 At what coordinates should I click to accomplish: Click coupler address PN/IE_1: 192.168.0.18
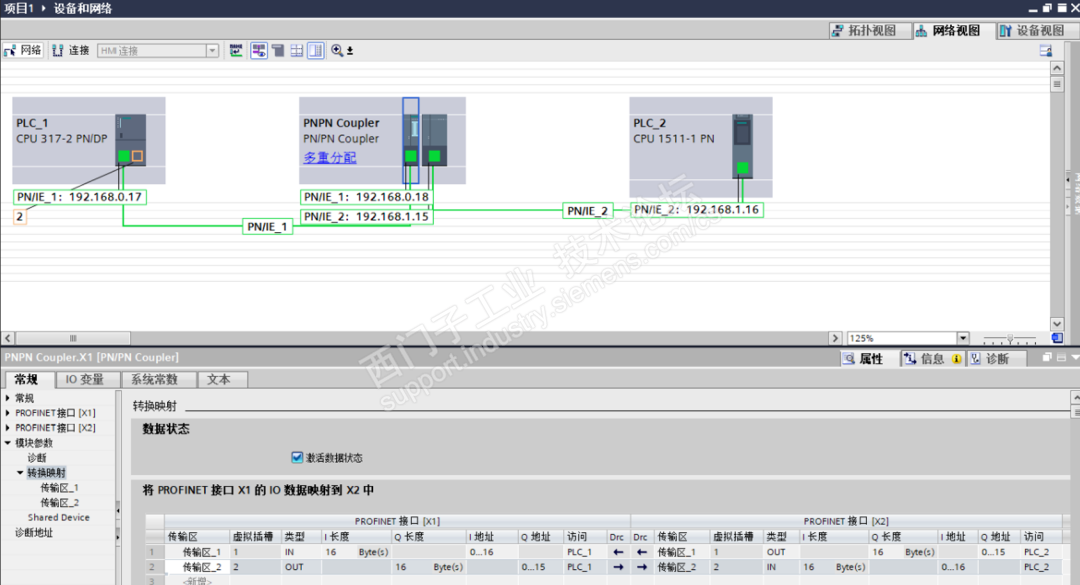(366, 197)
